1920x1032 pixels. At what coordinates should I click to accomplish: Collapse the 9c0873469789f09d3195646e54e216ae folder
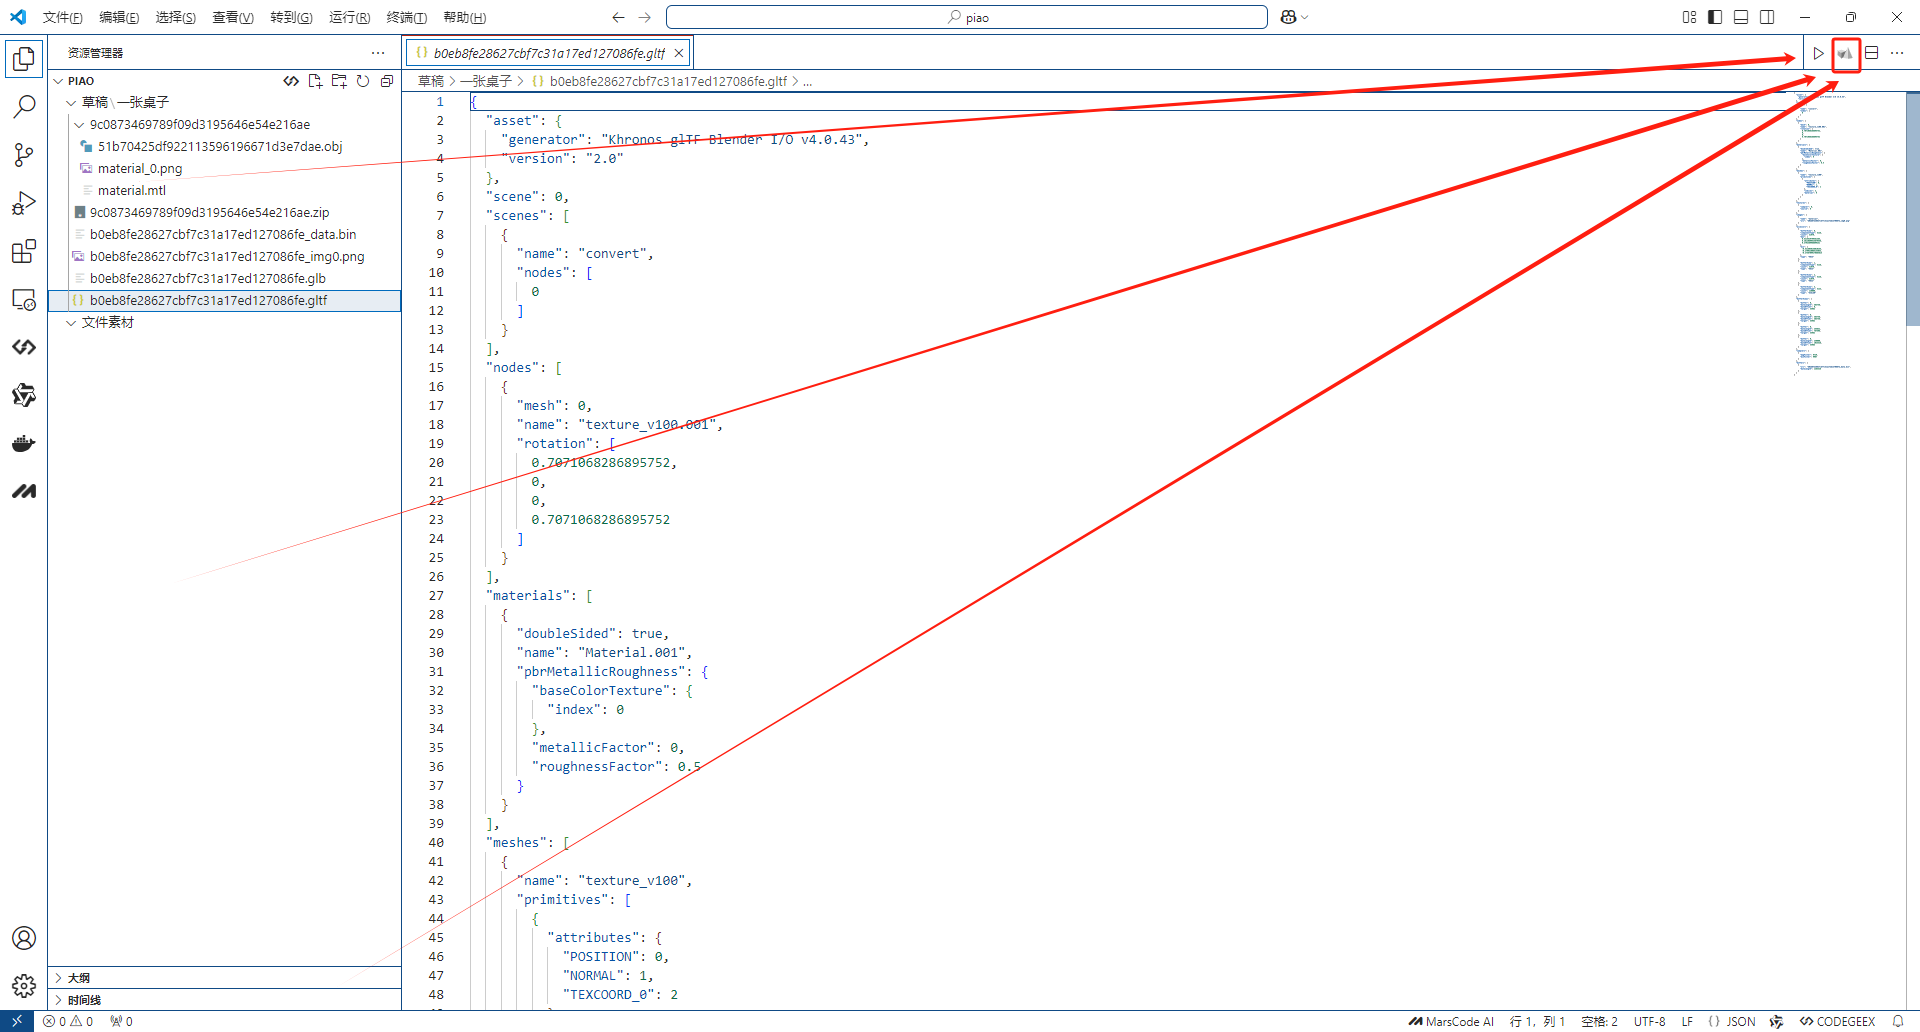79,125
